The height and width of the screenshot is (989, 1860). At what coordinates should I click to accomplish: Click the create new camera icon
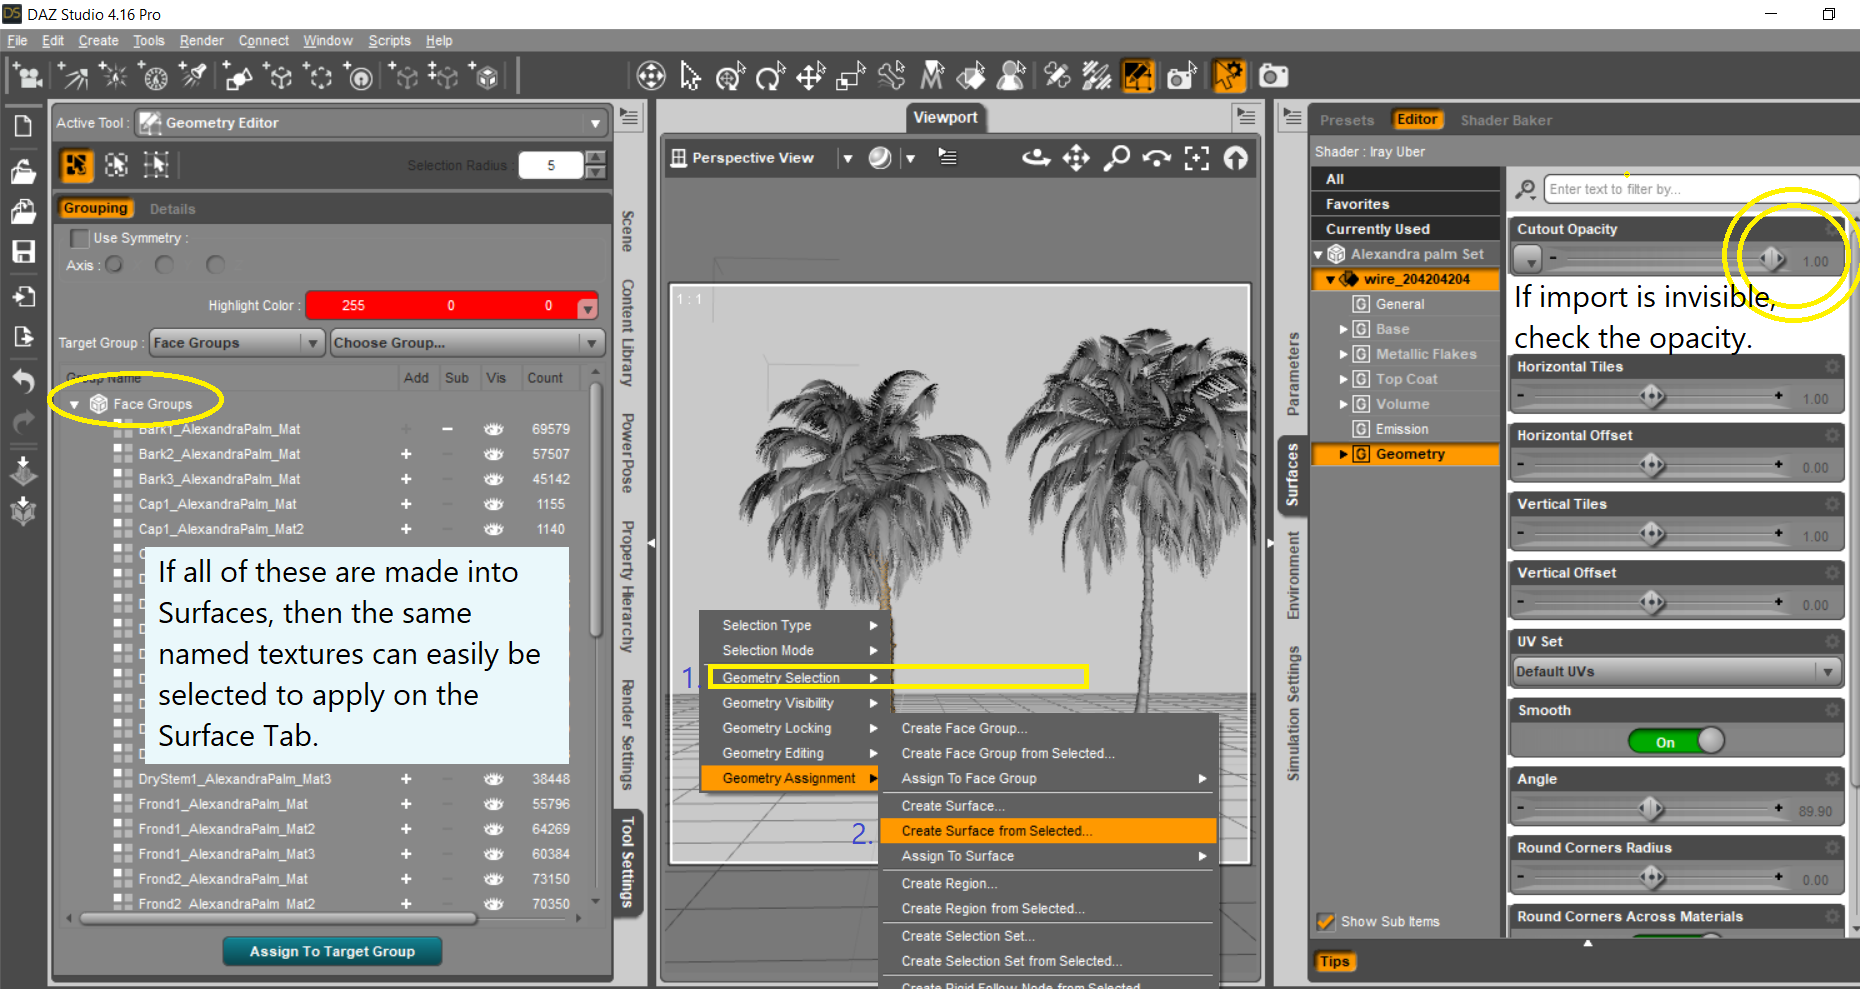tap(26, 76)
